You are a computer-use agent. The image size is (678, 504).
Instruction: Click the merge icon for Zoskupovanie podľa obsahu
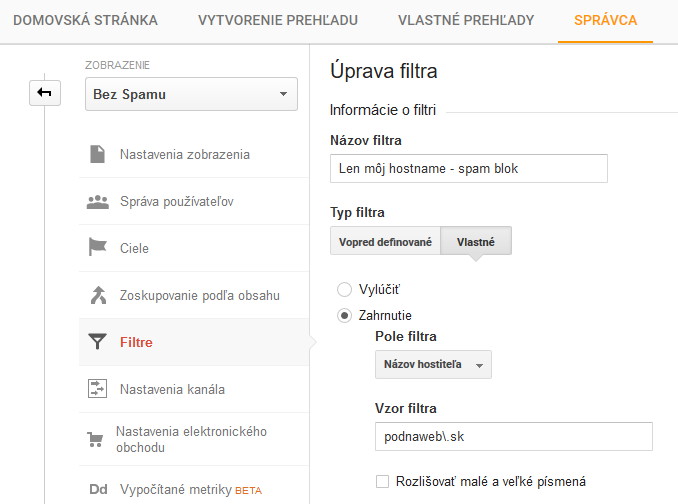tap(98, 295)
